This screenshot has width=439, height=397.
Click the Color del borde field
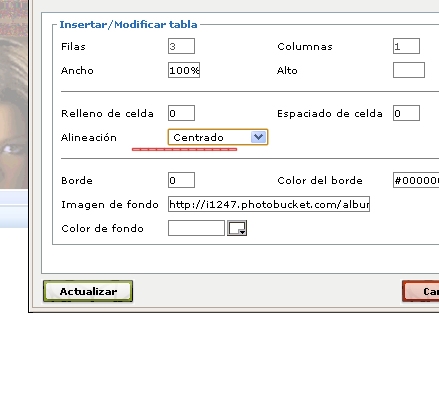tap(416, 180)
